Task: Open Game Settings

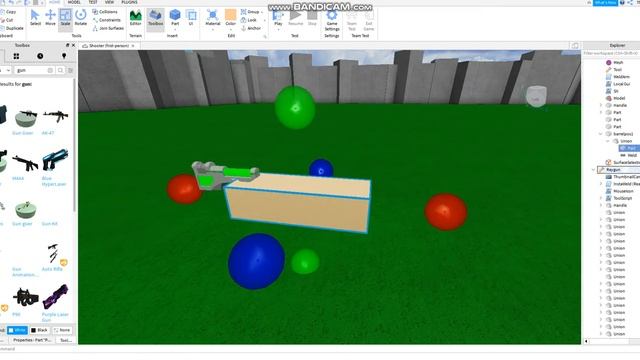Action: point(332,20)
